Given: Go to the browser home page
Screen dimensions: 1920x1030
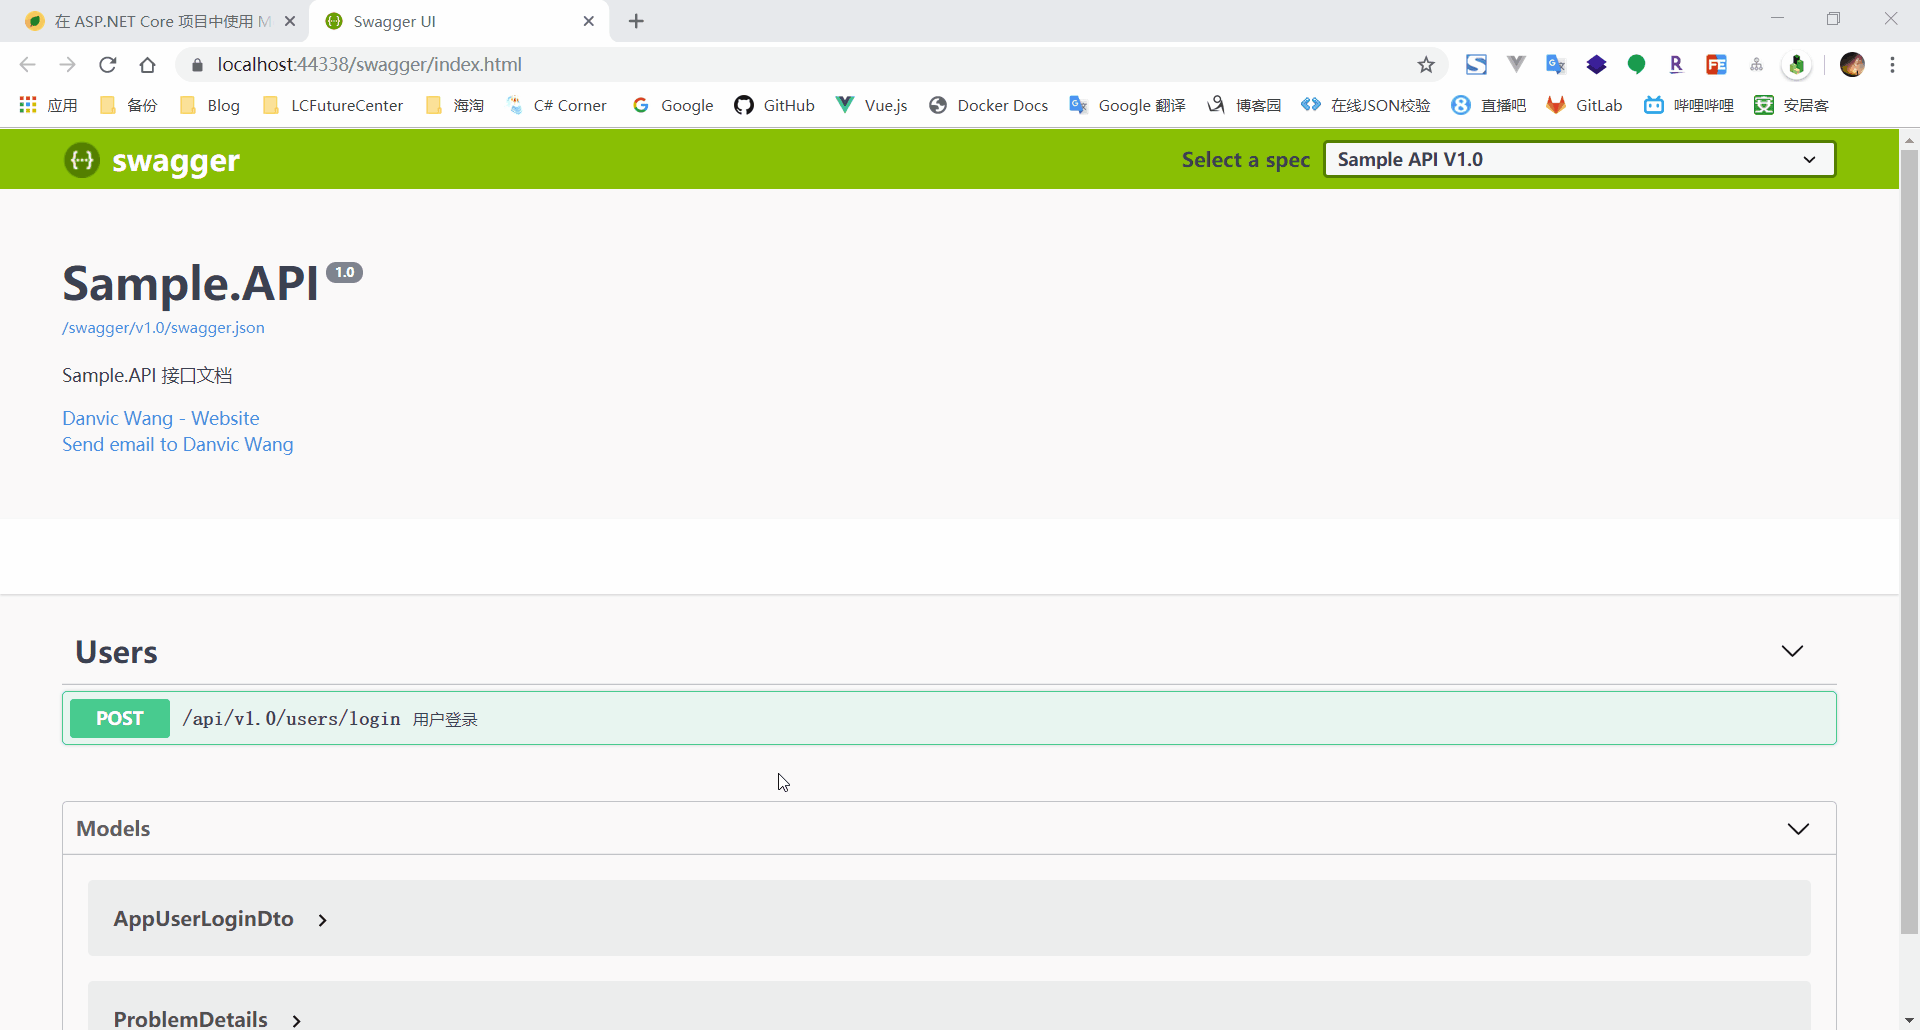Looking at the screenshot, I should pos(148,65).
